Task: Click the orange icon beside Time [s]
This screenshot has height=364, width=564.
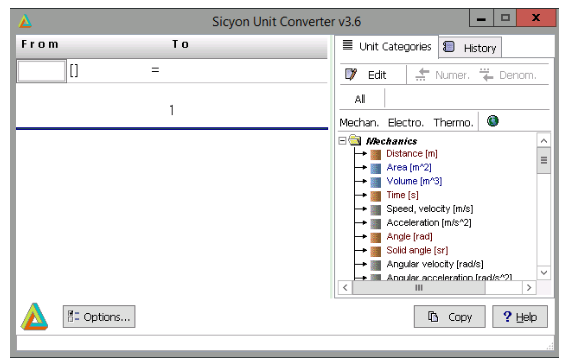Action: pyautogui.click(x=376, y=196)
